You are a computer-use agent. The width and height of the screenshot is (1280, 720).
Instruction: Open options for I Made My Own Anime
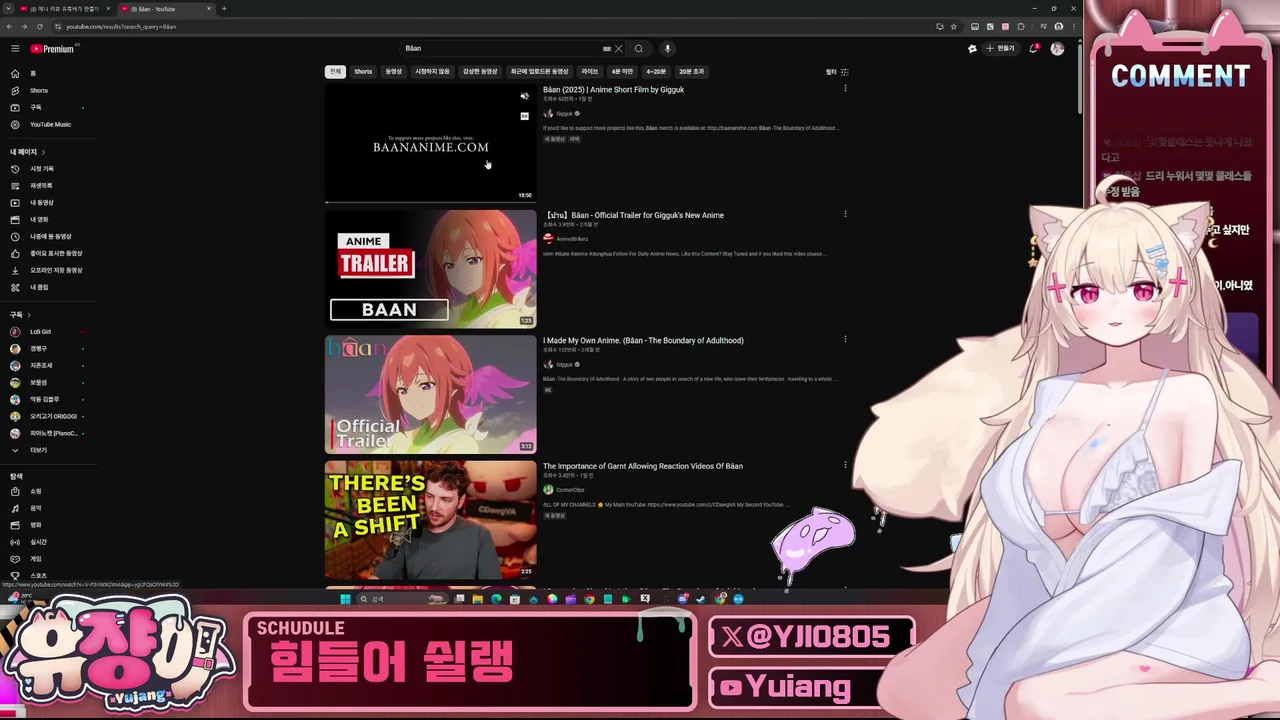845,340
